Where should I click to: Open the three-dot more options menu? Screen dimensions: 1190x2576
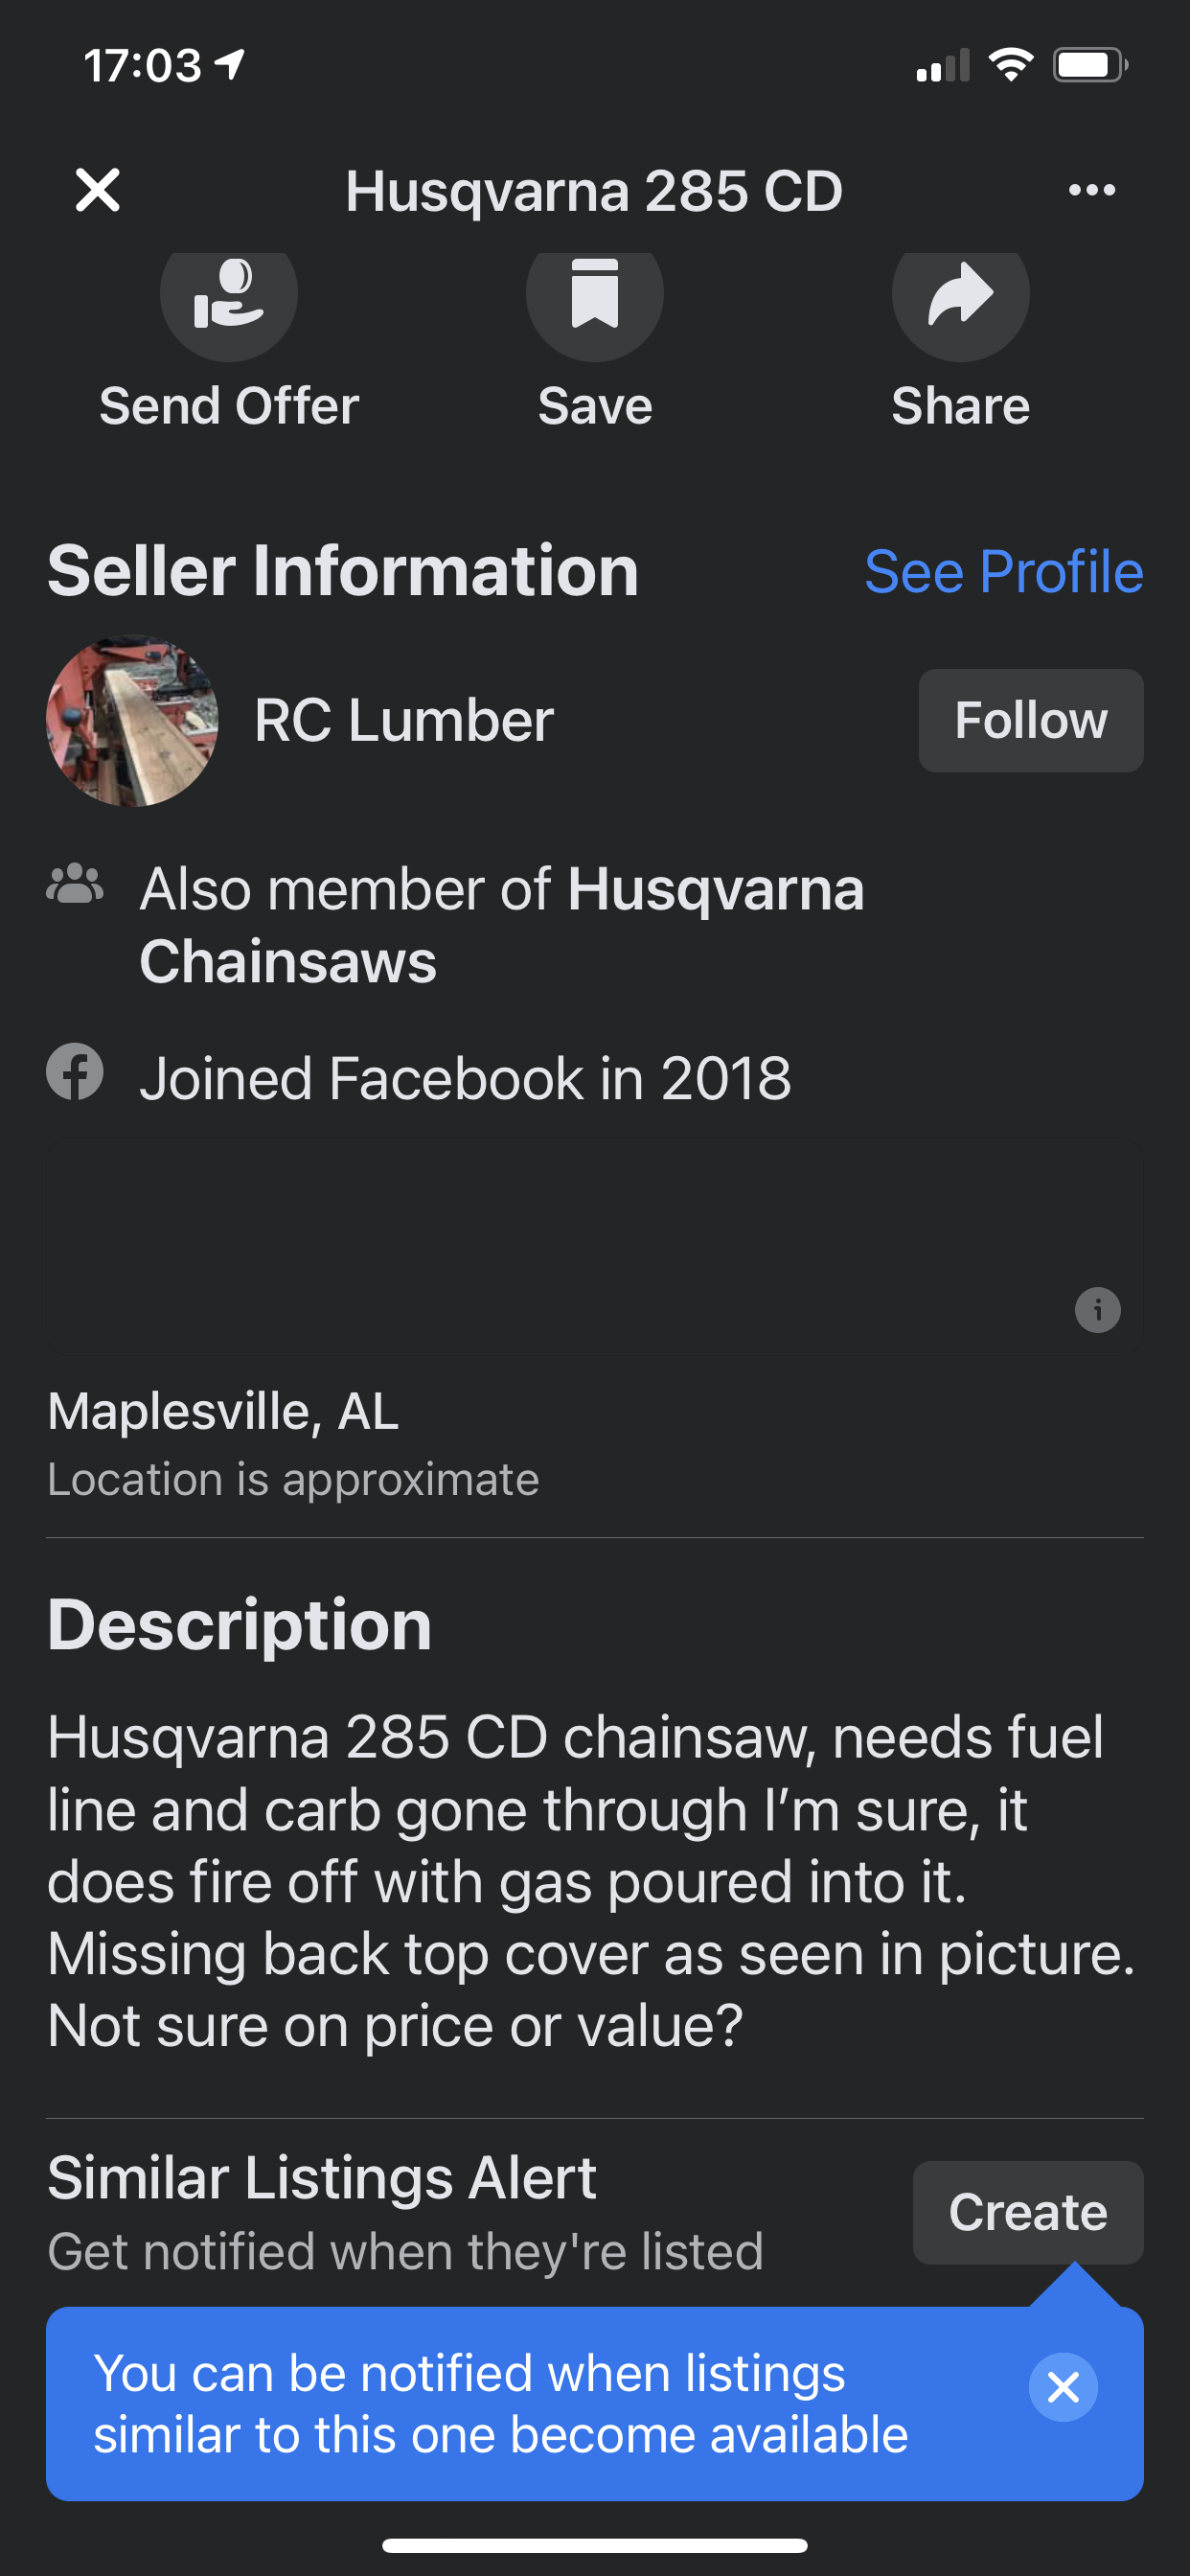pos(1091,190)
